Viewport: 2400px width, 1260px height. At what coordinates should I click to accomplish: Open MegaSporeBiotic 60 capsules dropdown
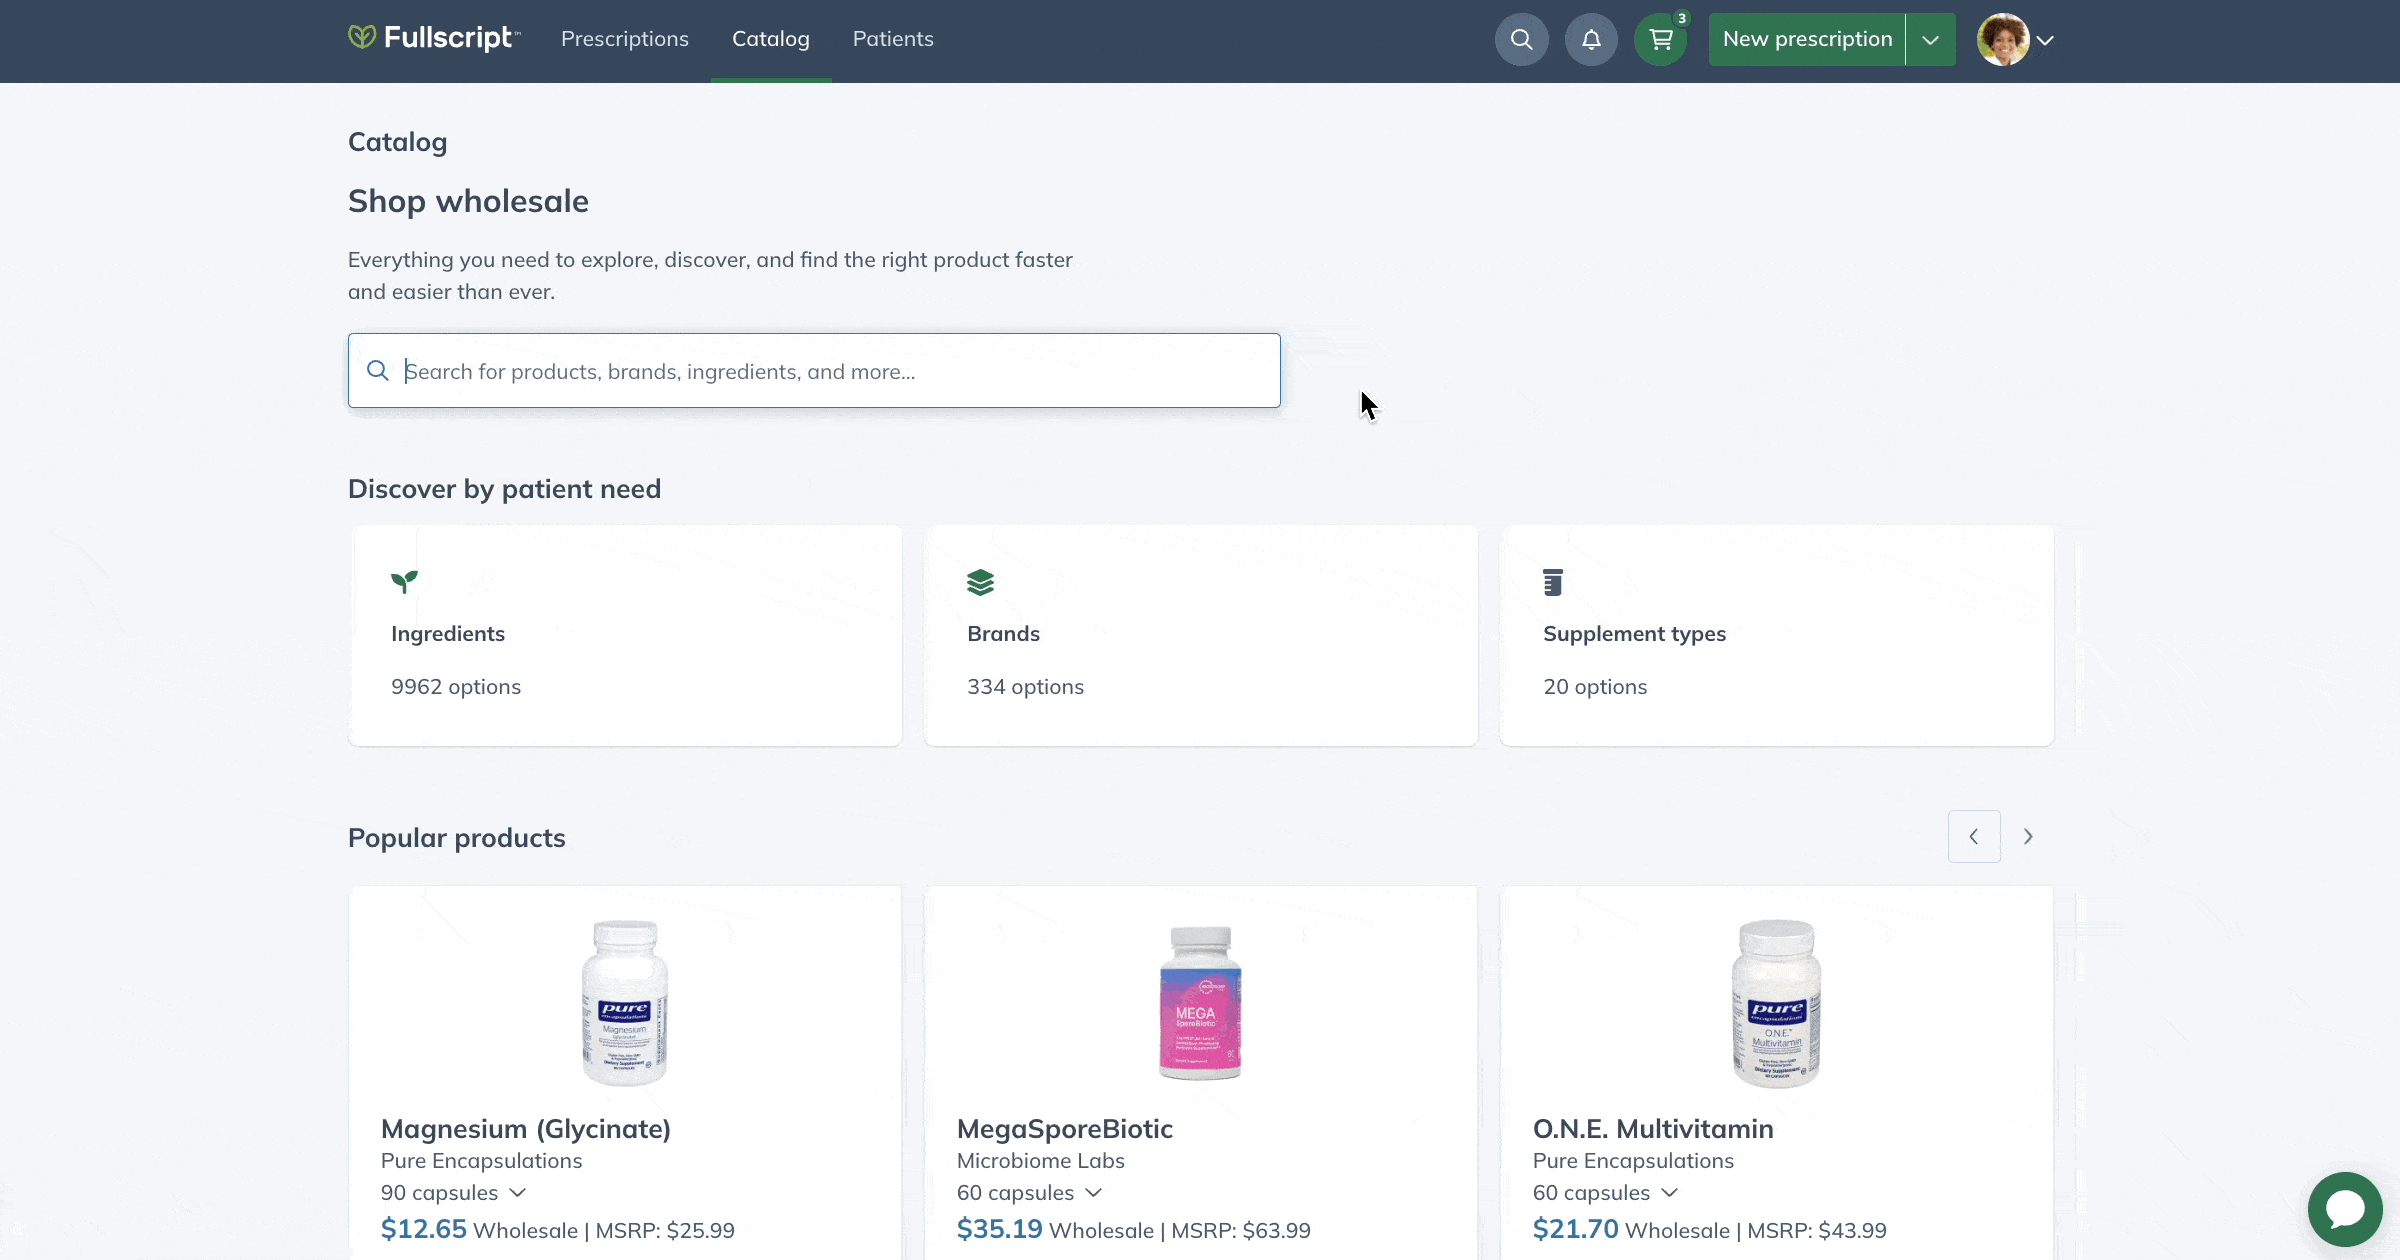click(x=1030, y=1192)
